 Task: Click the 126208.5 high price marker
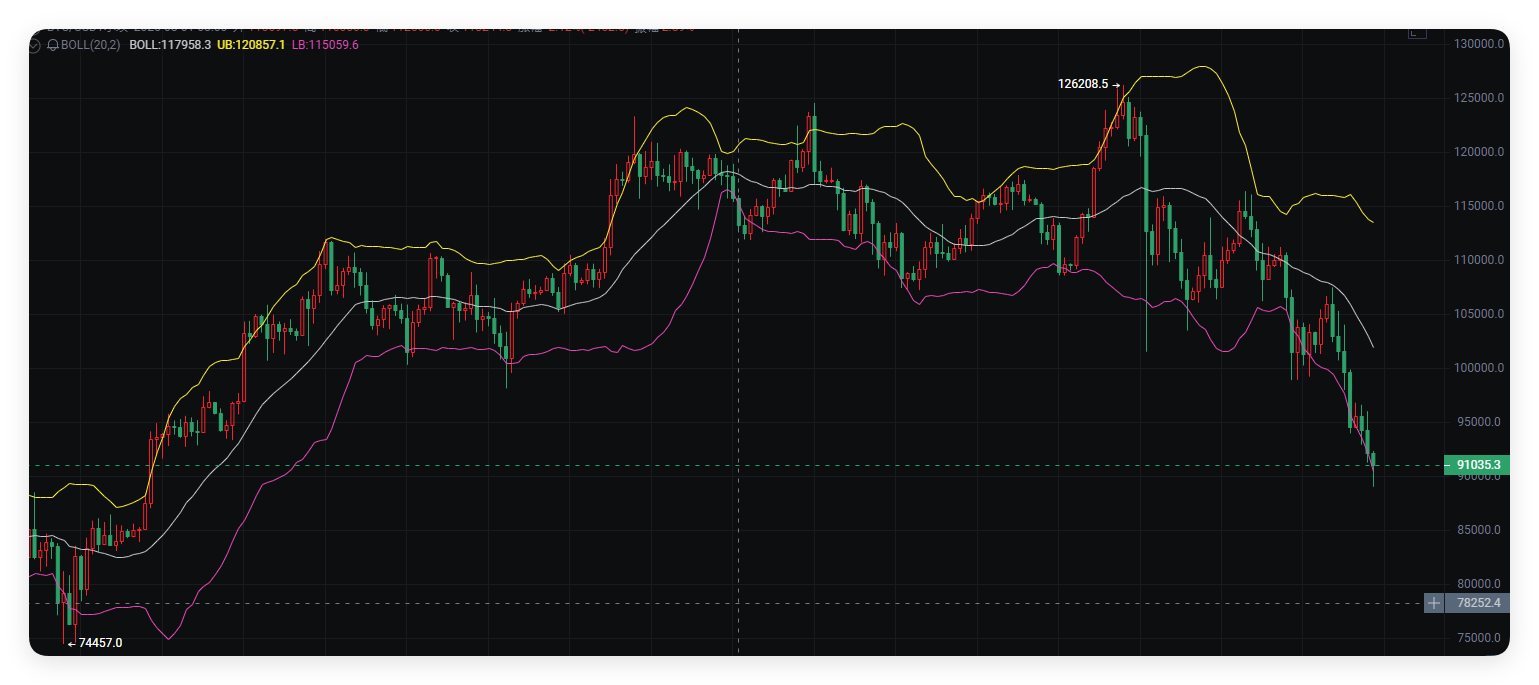(x=1083, y=85)
